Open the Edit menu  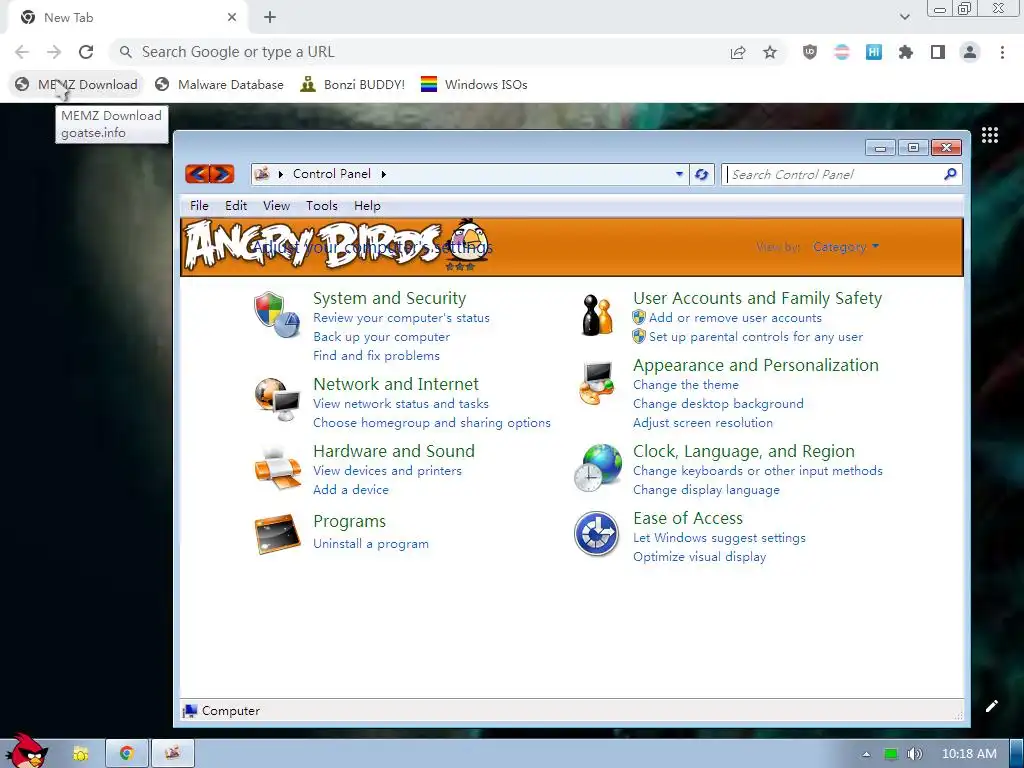(x=236, y=206)
